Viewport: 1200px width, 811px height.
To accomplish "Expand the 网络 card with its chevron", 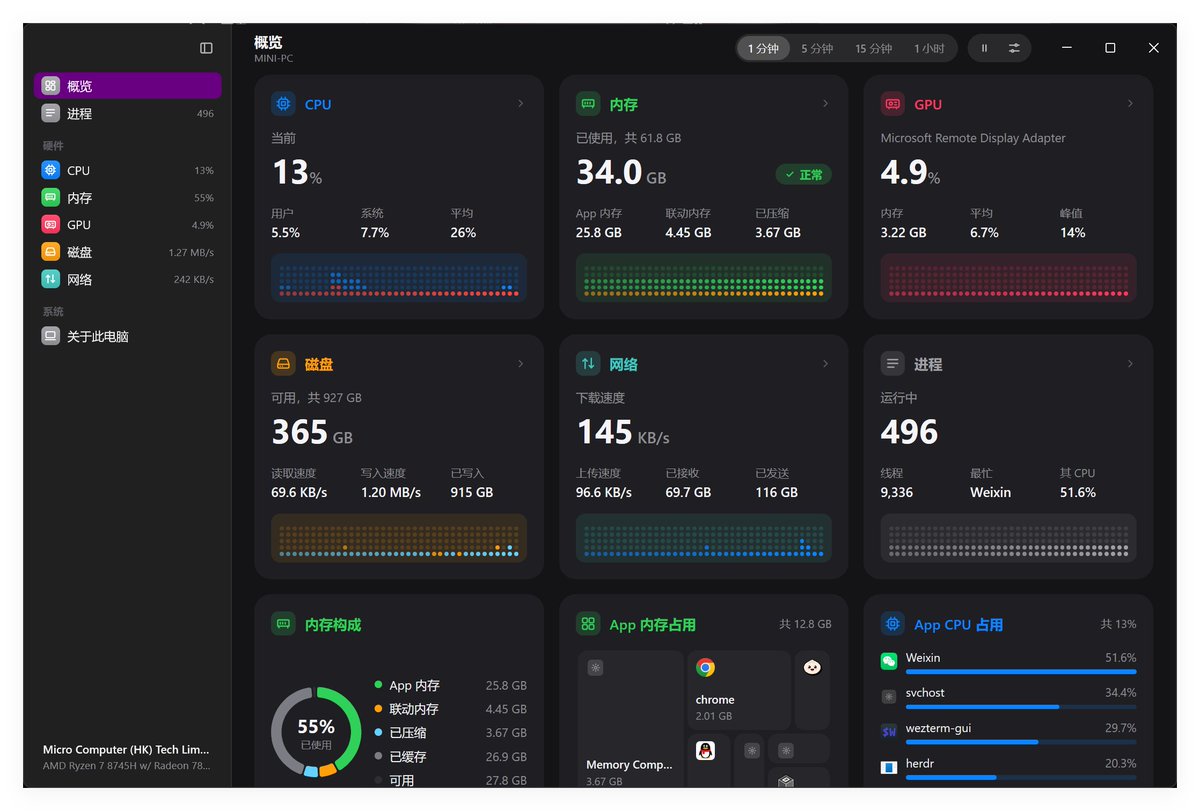I will (825, 364).
